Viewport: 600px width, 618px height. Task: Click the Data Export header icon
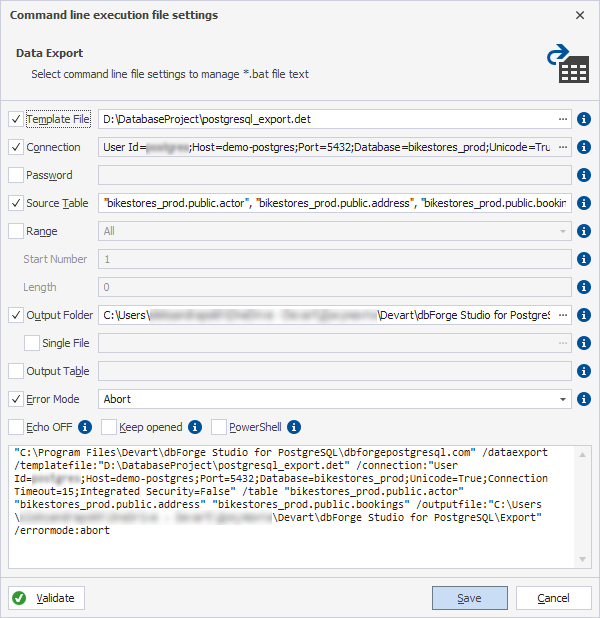click(568, 63)
